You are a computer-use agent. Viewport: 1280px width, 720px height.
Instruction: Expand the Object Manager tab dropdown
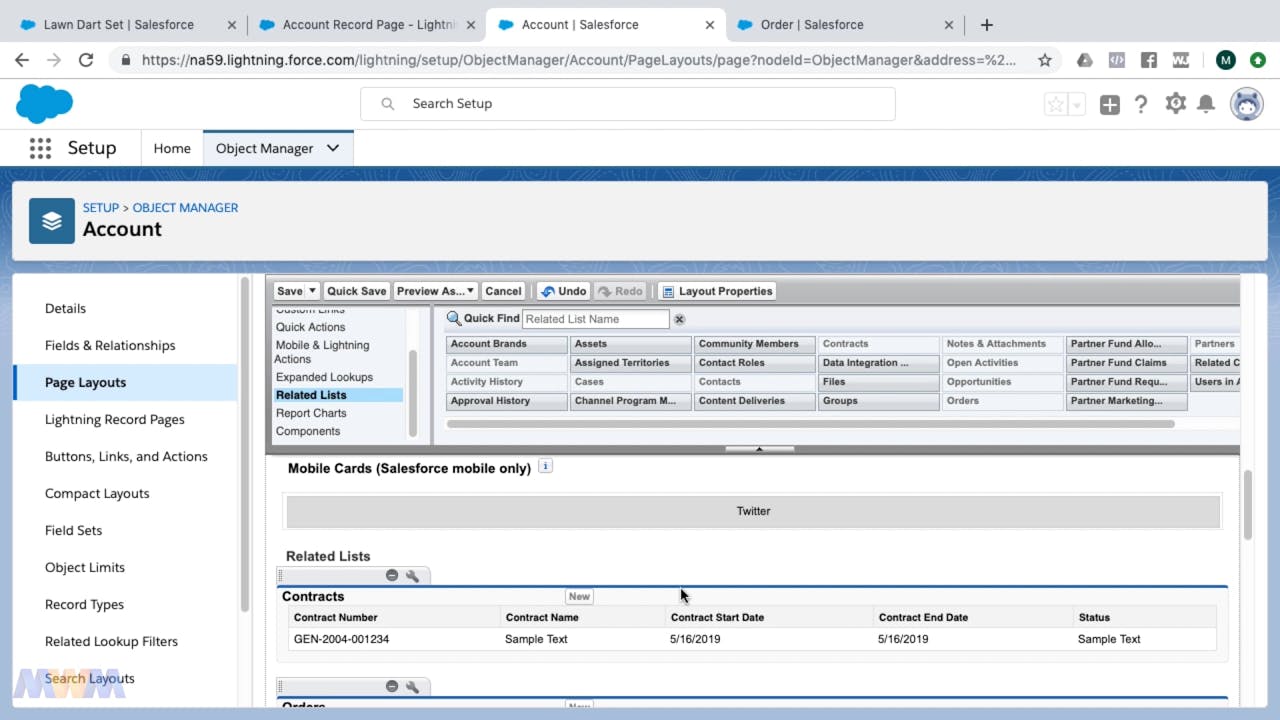pos(333,148)
